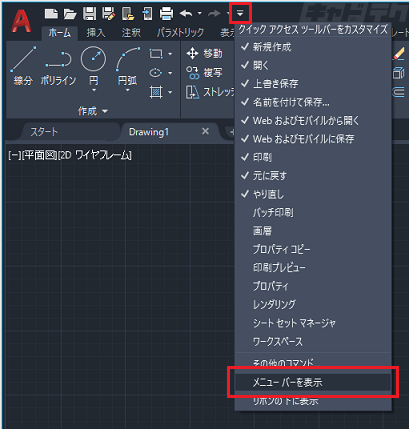Screen dimensions: 409x429
Task: Open Quick Access toolbar customize dropdown arrow
Action: tap(240, 14)
